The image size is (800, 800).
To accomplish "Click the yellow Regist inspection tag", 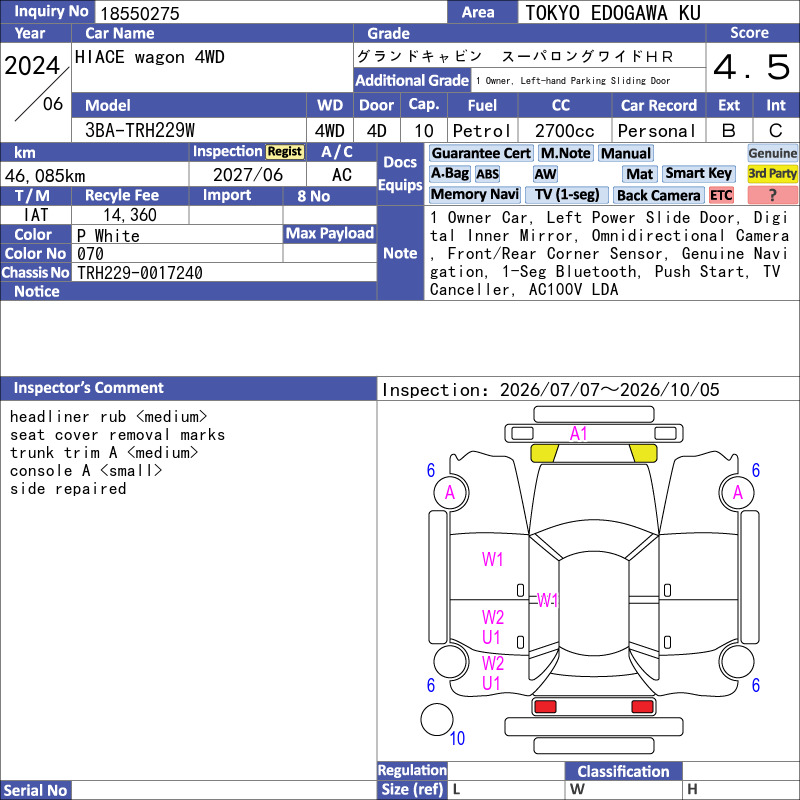I will pyautogui.click(x=285, y=152).
